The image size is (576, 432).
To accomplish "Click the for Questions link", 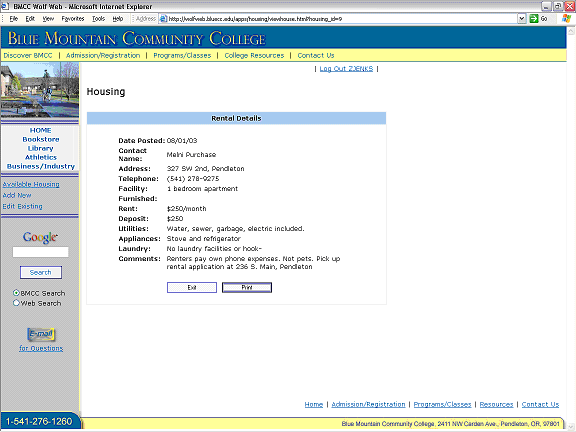I will [x=41, y=348].
